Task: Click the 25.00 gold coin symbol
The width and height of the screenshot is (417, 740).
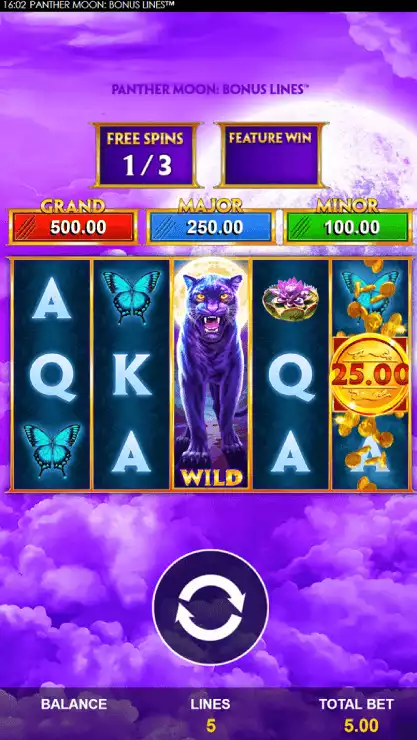Action: tap(370, 374)
